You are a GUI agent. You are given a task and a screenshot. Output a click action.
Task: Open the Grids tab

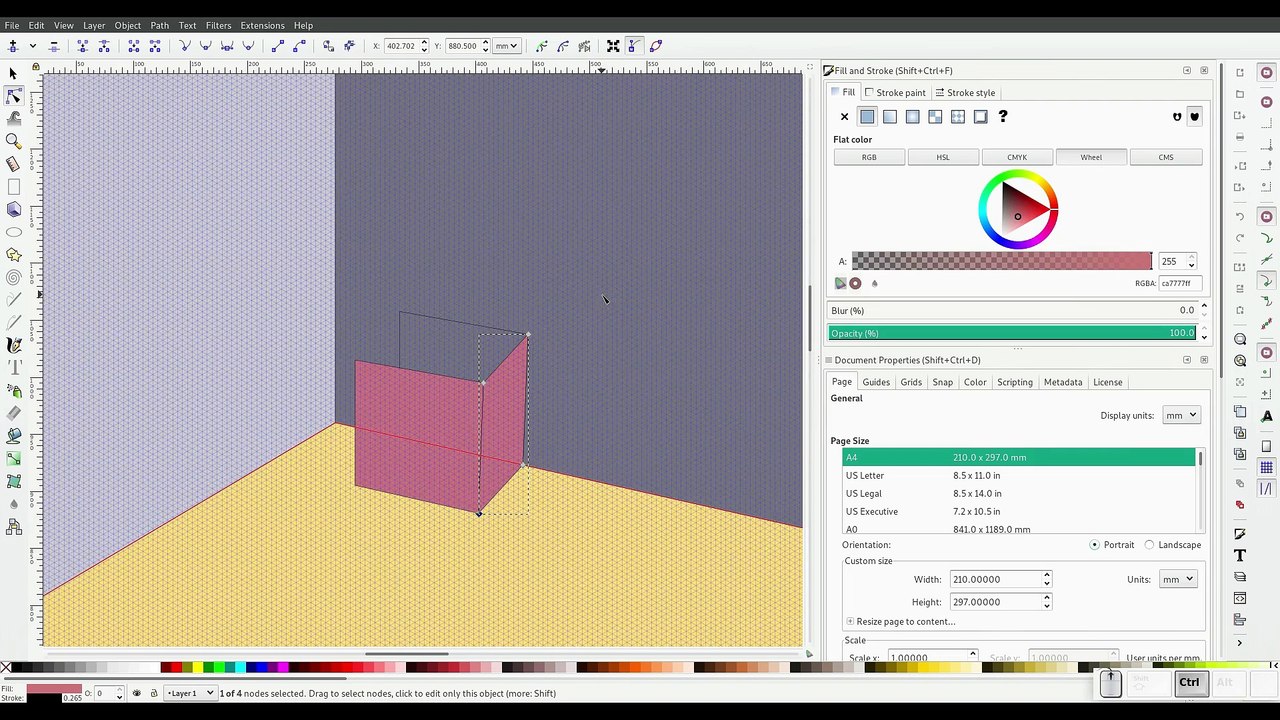911,382
